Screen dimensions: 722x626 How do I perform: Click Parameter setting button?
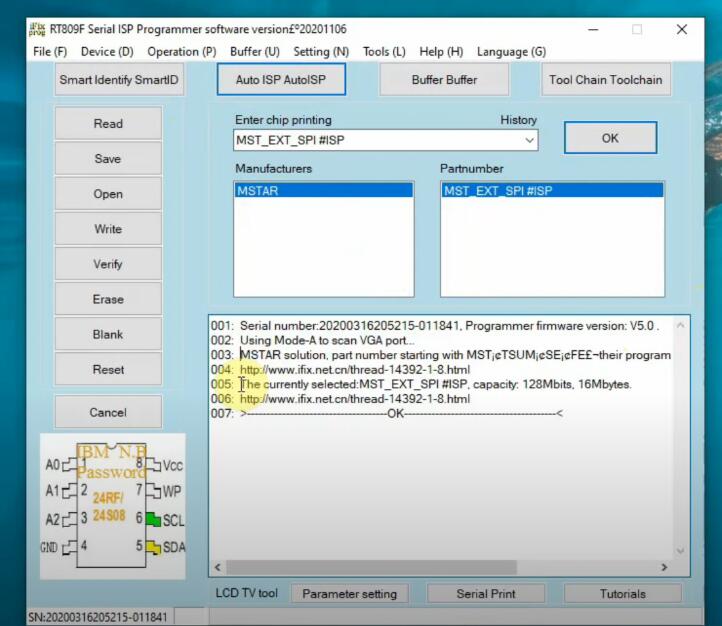[349, 594]
